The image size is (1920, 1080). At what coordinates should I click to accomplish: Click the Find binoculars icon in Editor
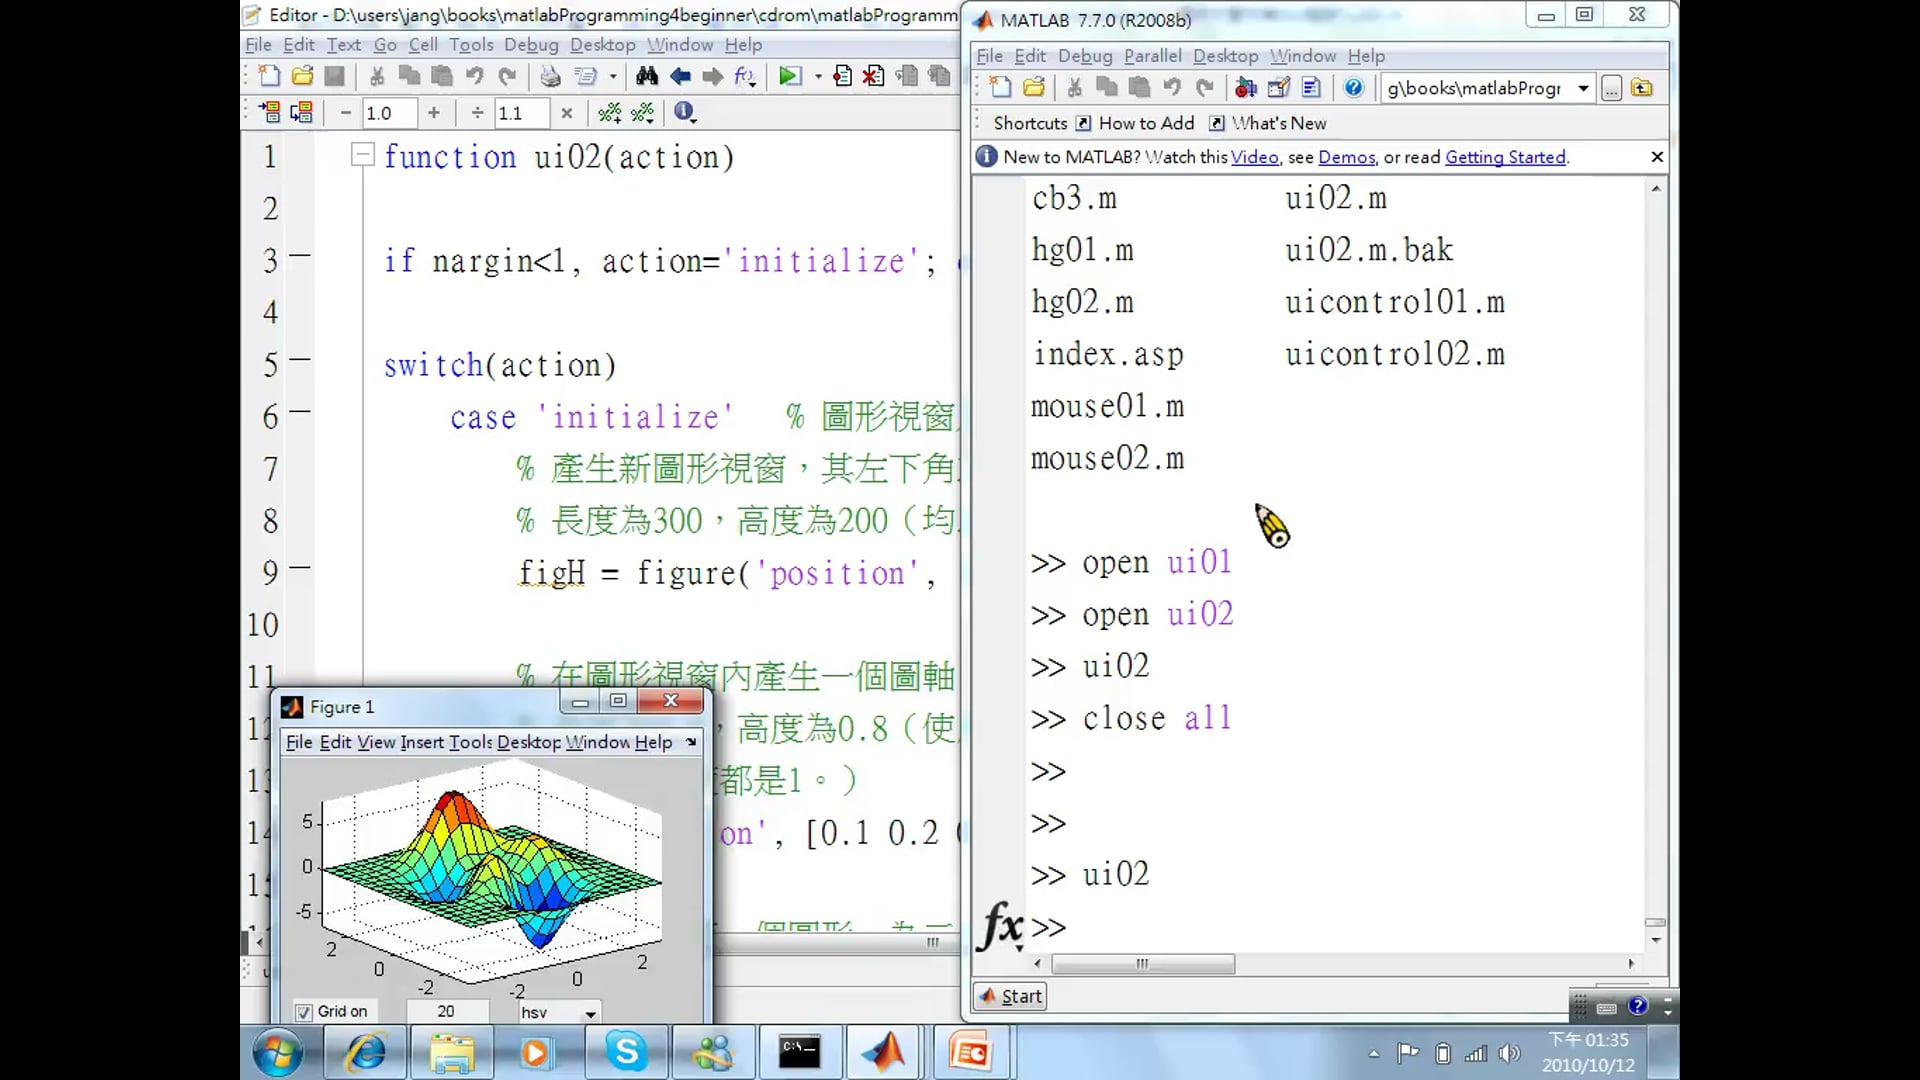pos(646,77)
